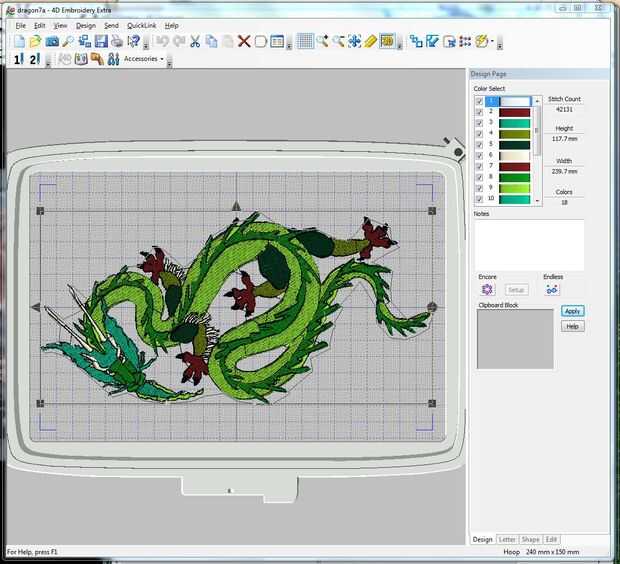Open the Accessories dropdown
The height and width of the screenshot is (564, 620).
[144, 59]
